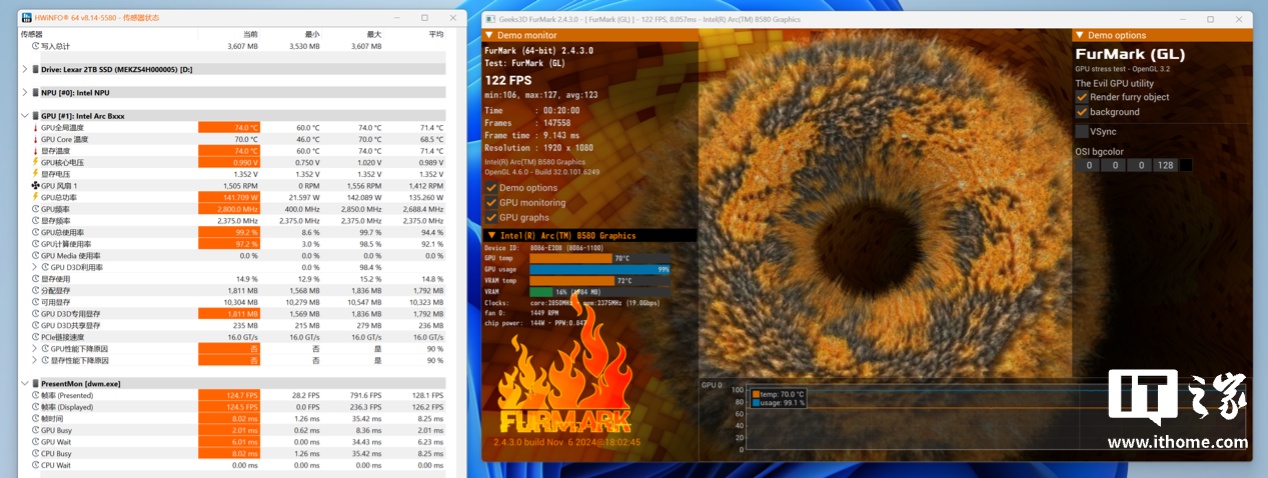Click the GPU fan 1 sensor icon
The width and height of the screenshot is (1268, 478).
click(36, 185)
